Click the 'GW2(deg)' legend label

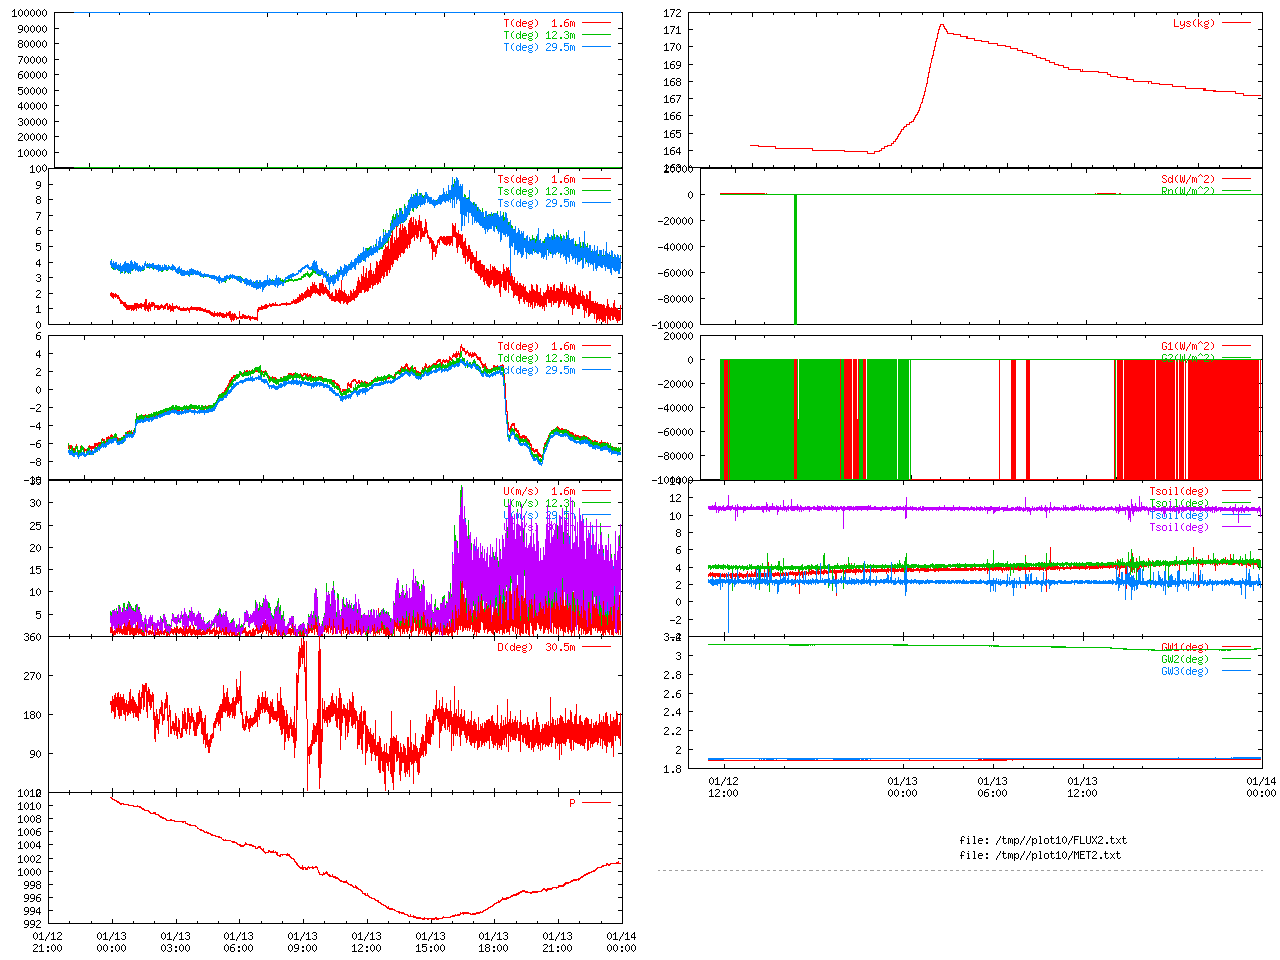click(x=1185, y=659)
